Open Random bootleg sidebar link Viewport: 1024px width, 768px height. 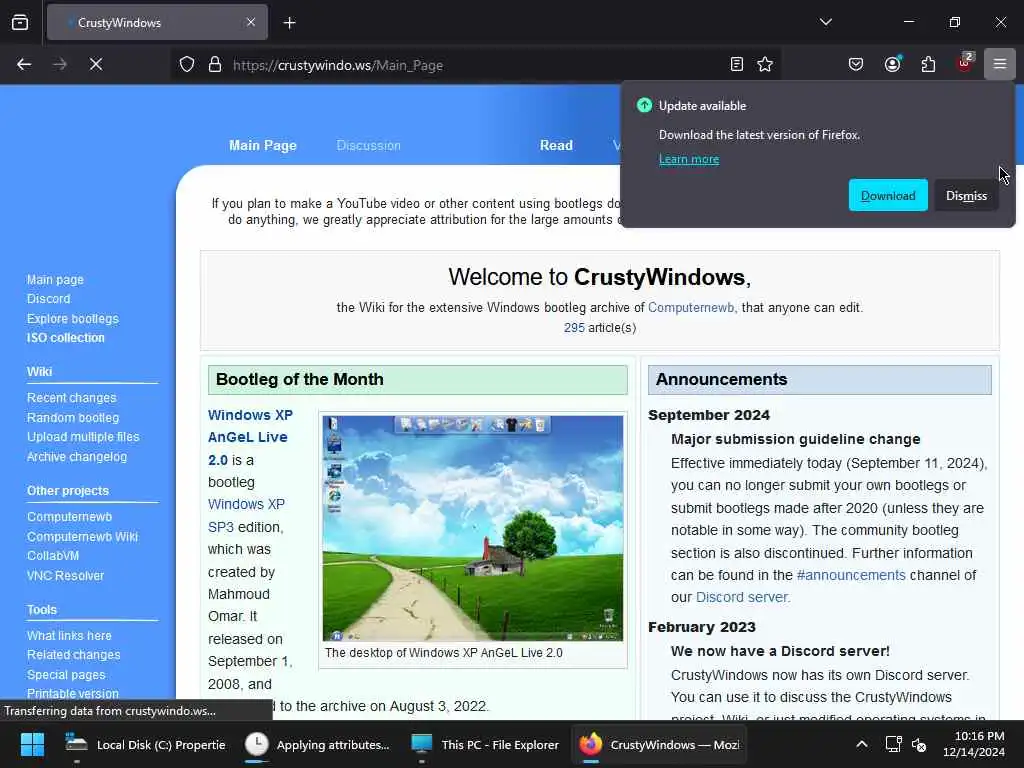click(72, 417)
